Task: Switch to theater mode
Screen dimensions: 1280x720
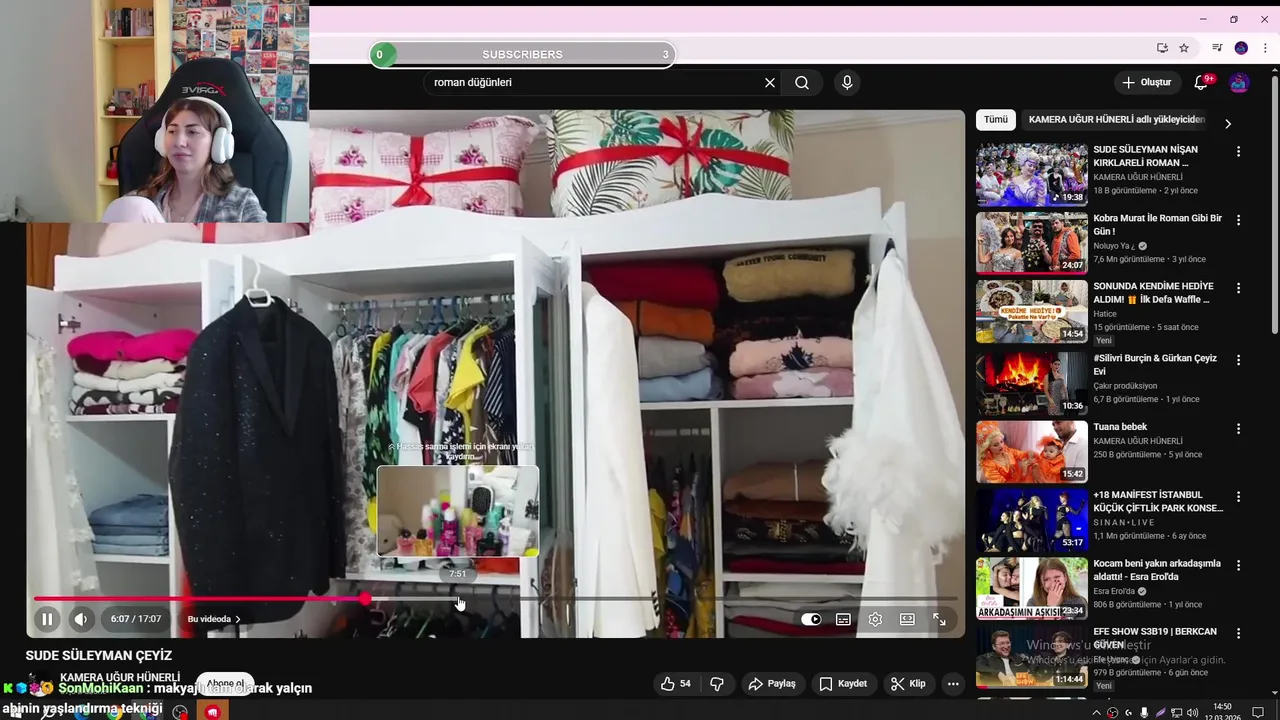Action: click(907, 619)
